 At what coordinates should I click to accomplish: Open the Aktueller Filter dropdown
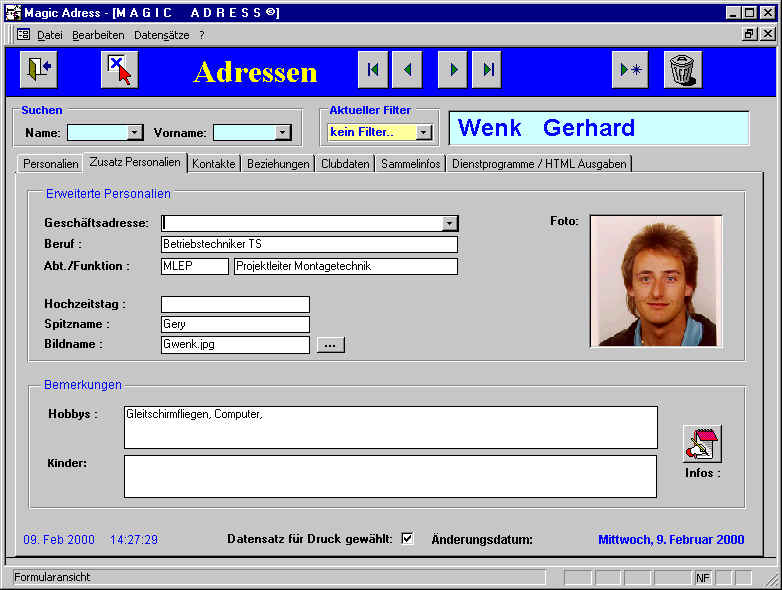(x=424, y=132)
